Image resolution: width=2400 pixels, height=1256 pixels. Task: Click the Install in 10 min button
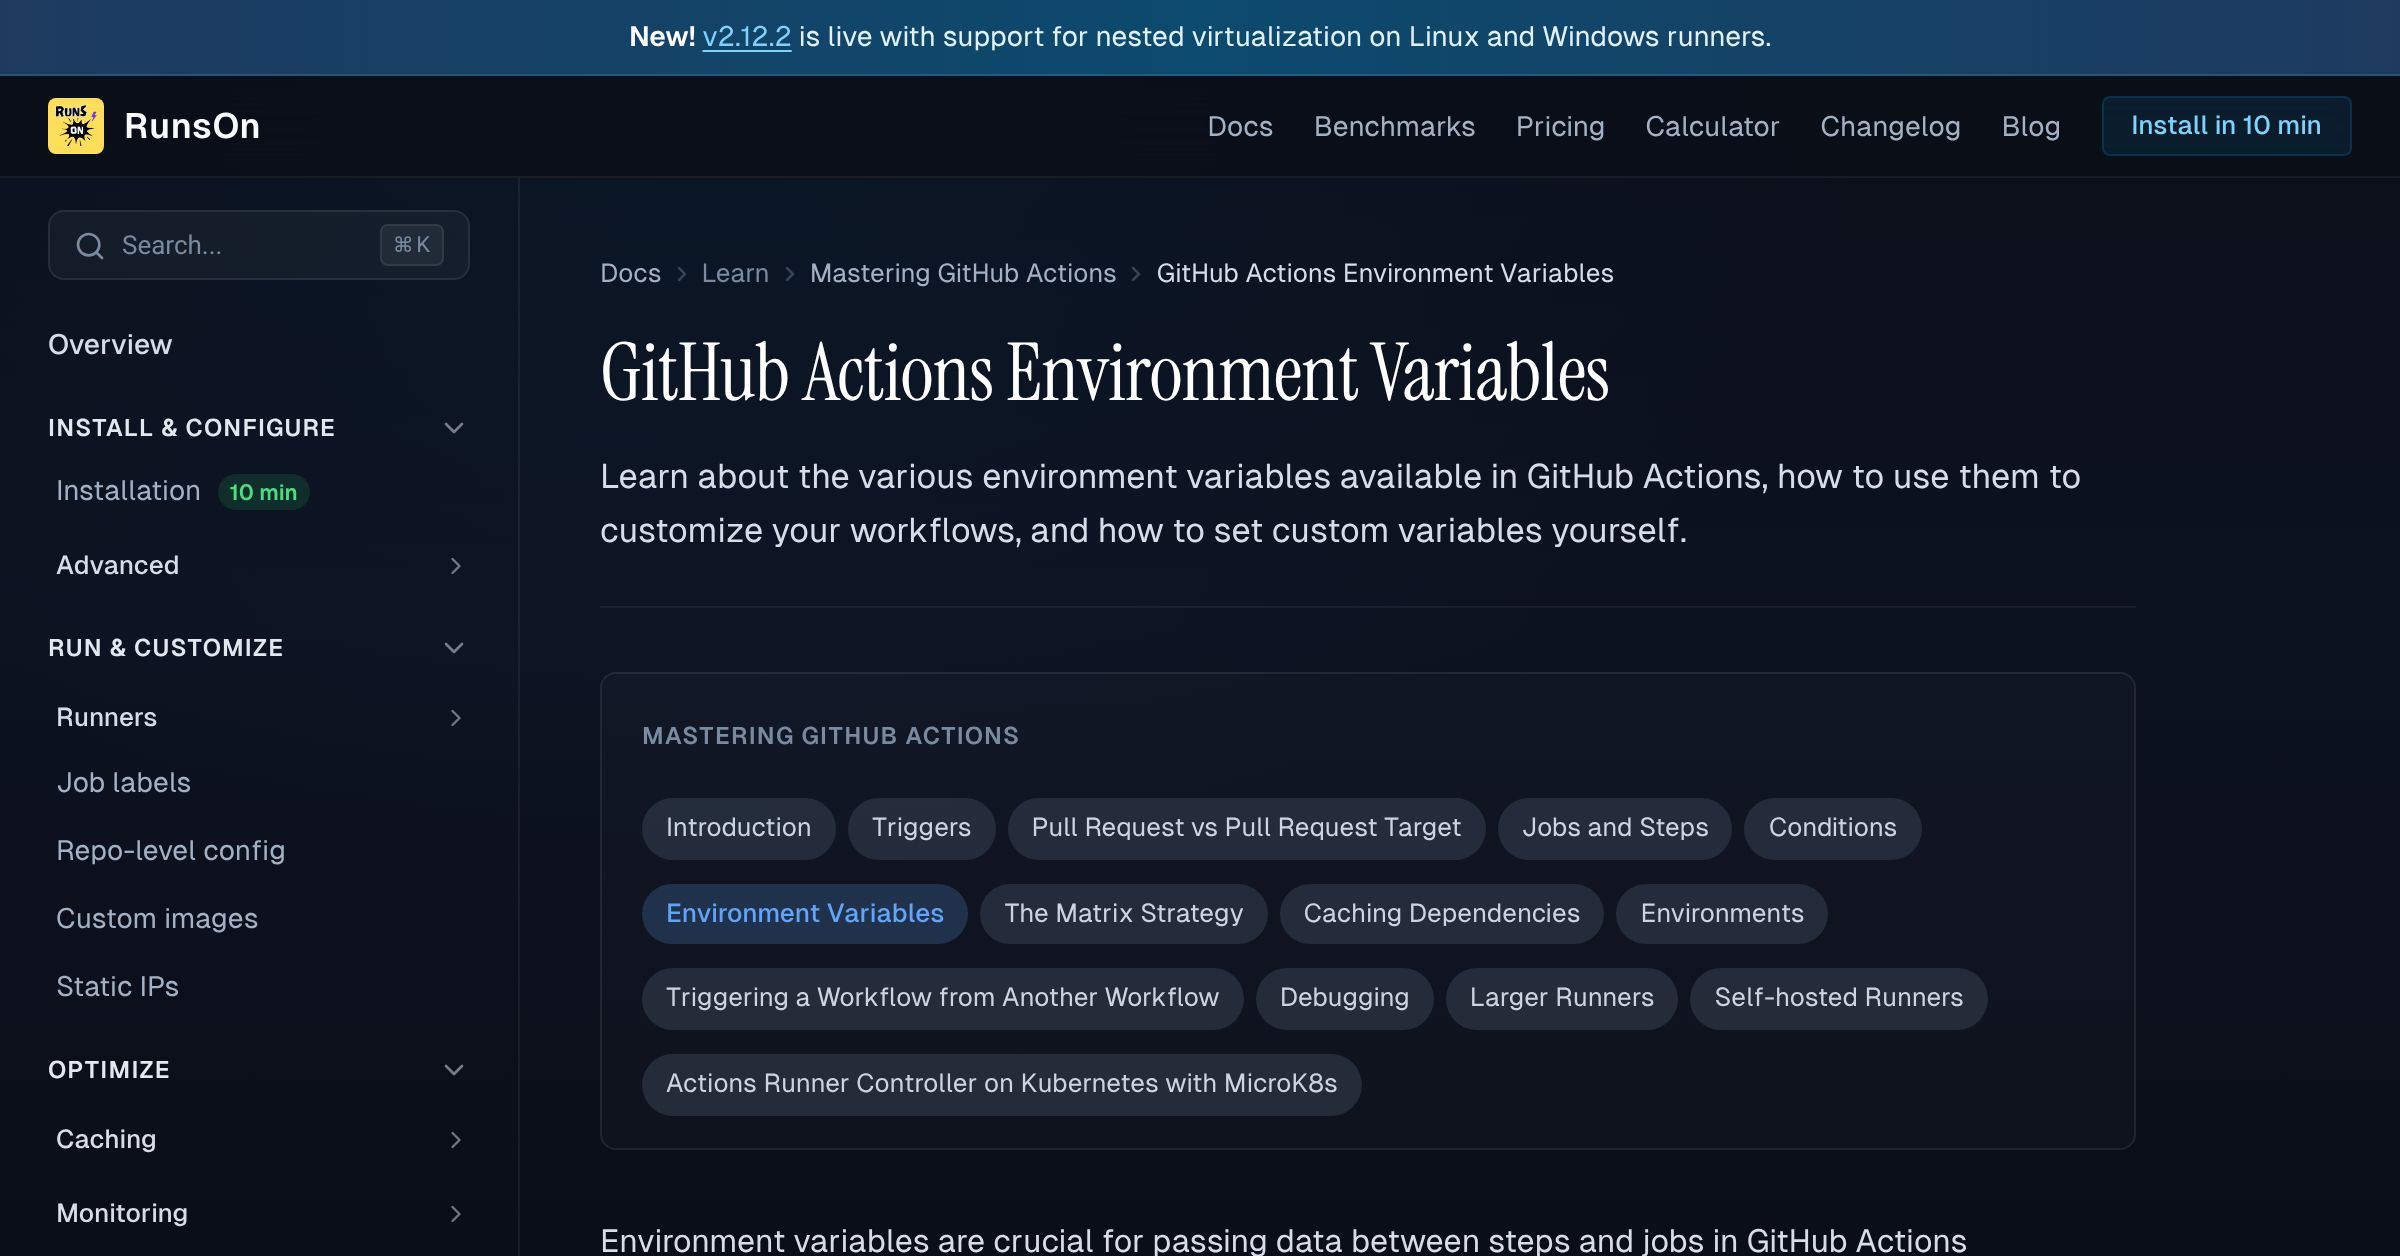[x=2226, y=125]
